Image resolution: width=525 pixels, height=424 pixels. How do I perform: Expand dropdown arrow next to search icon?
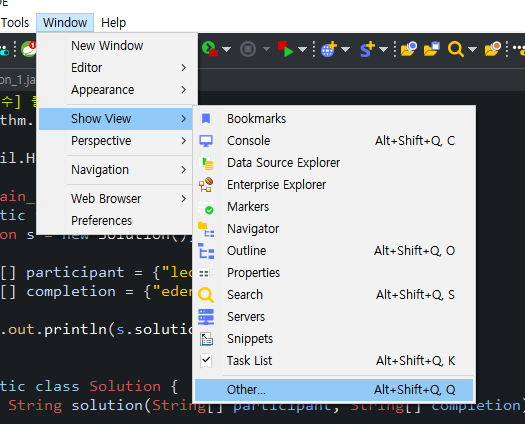pos(472,50)
